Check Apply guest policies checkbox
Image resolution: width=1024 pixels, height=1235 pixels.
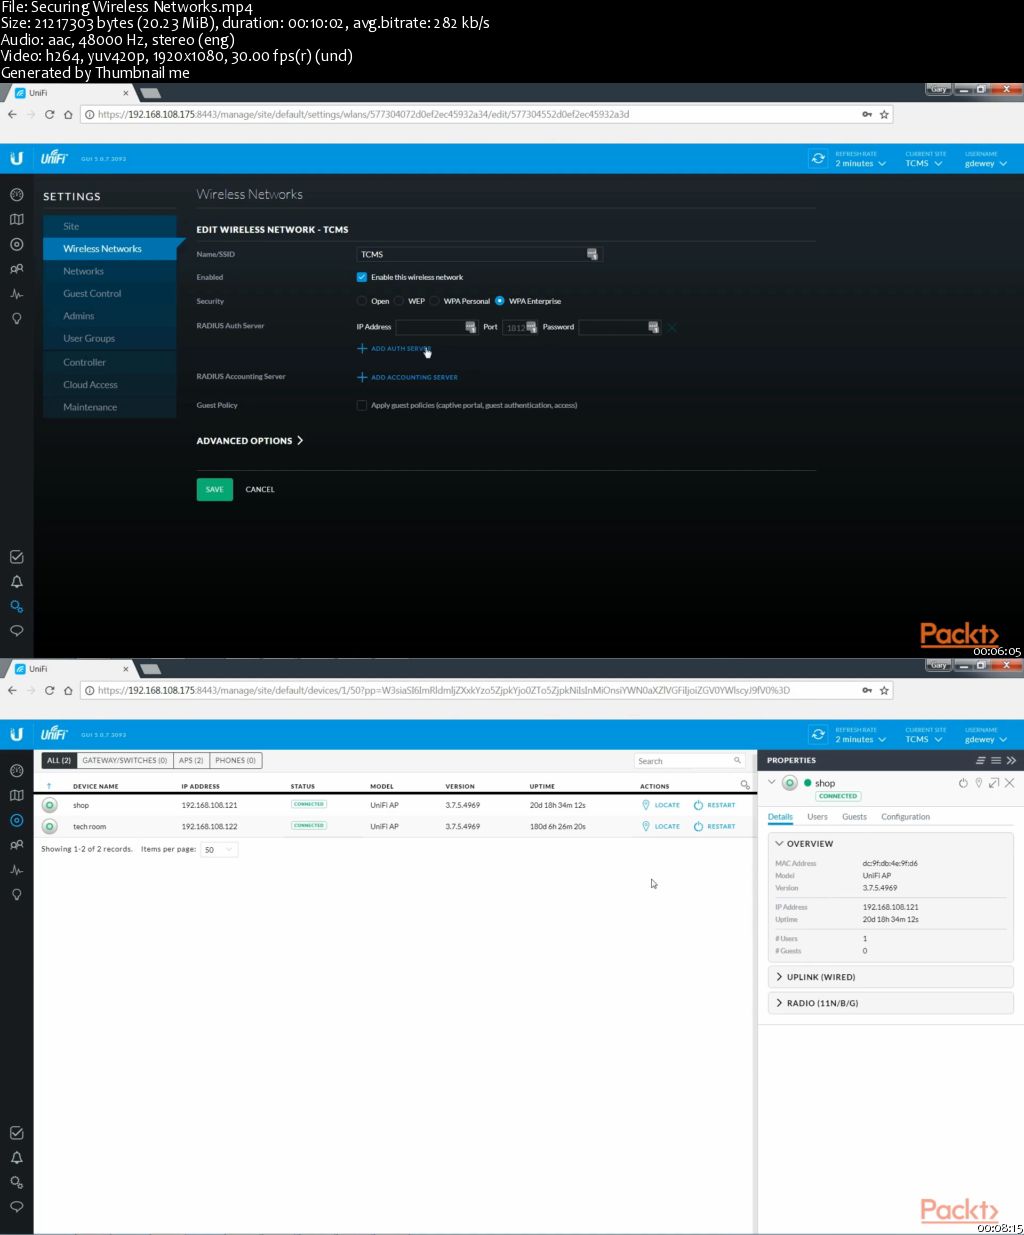(362, 405)
